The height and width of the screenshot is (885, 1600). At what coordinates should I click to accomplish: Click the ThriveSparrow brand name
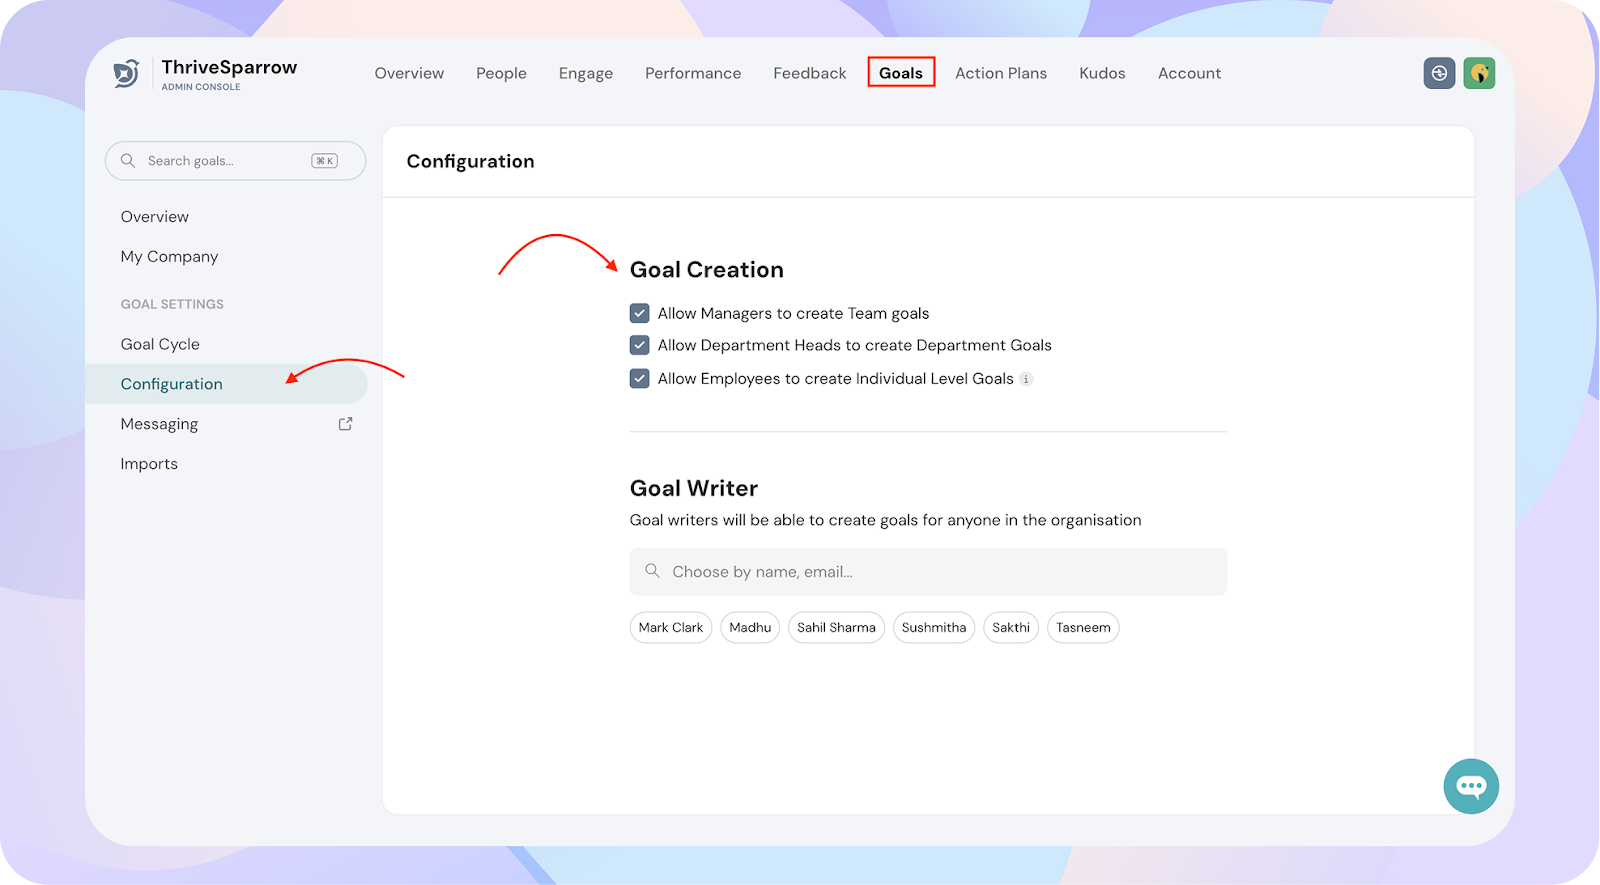point(229,67)
